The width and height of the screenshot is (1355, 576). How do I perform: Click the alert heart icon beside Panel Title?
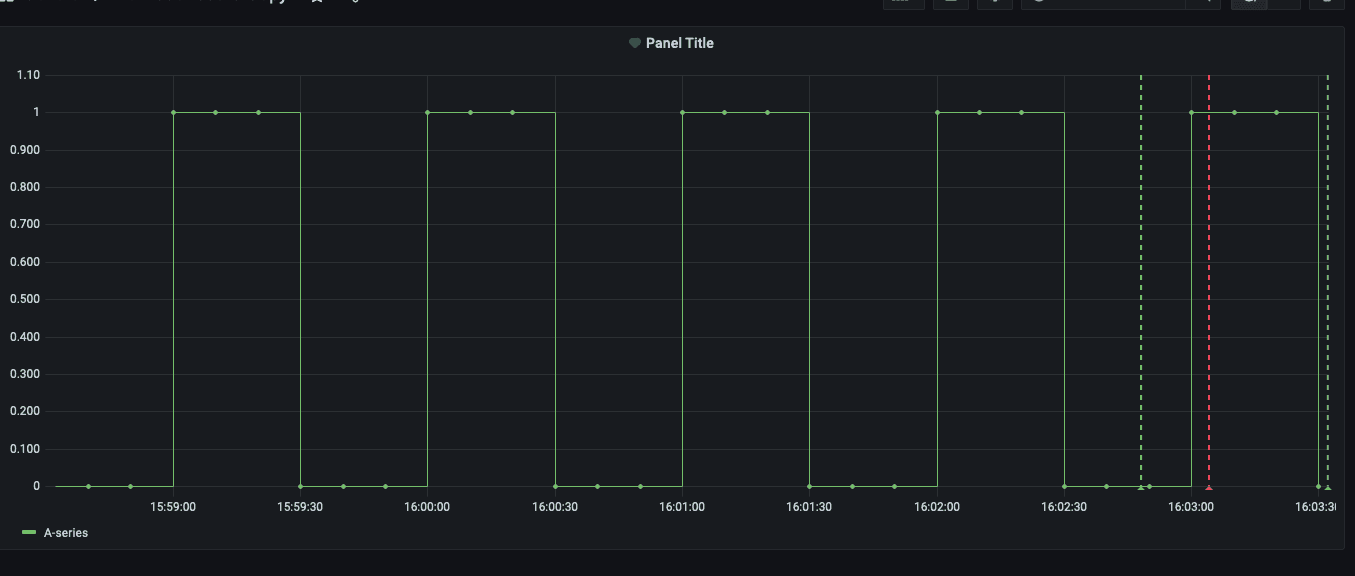634,44
